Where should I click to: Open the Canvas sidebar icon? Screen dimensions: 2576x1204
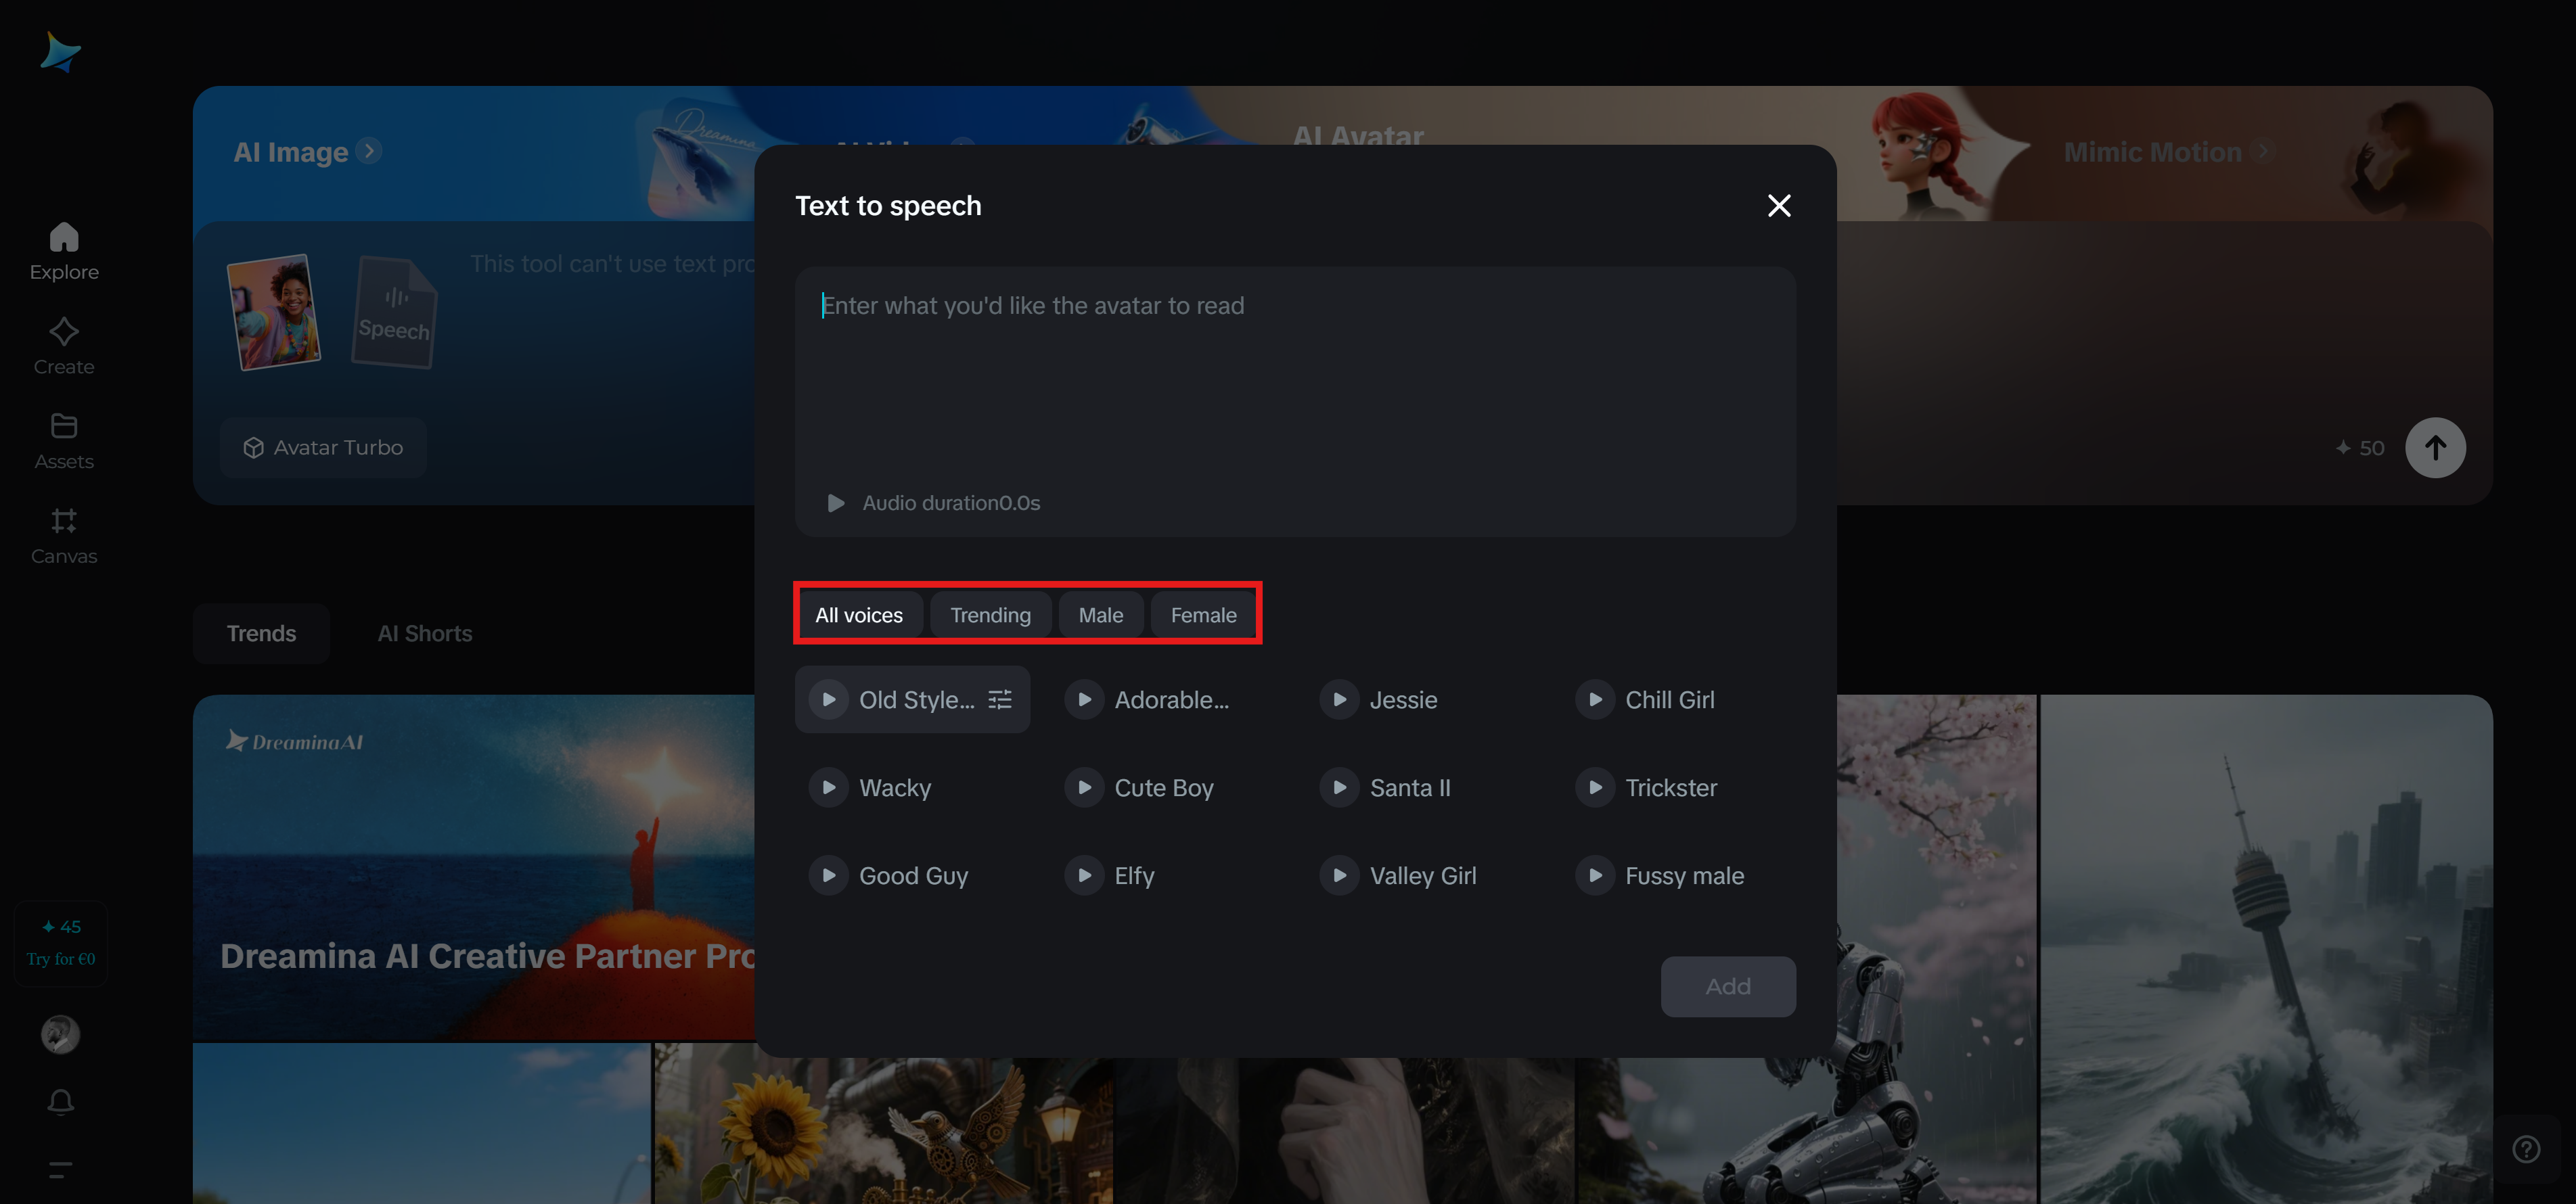(64, 521)
